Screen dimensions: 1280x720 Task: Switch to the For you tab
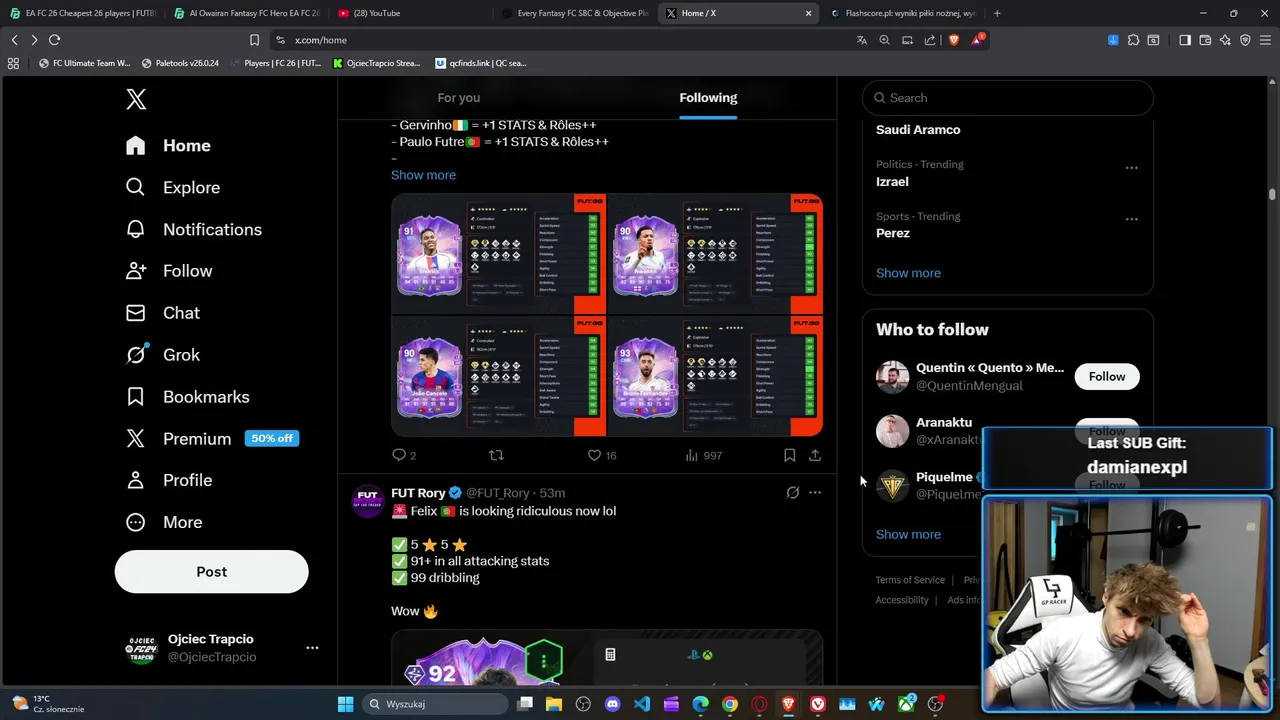pos(459,97)
